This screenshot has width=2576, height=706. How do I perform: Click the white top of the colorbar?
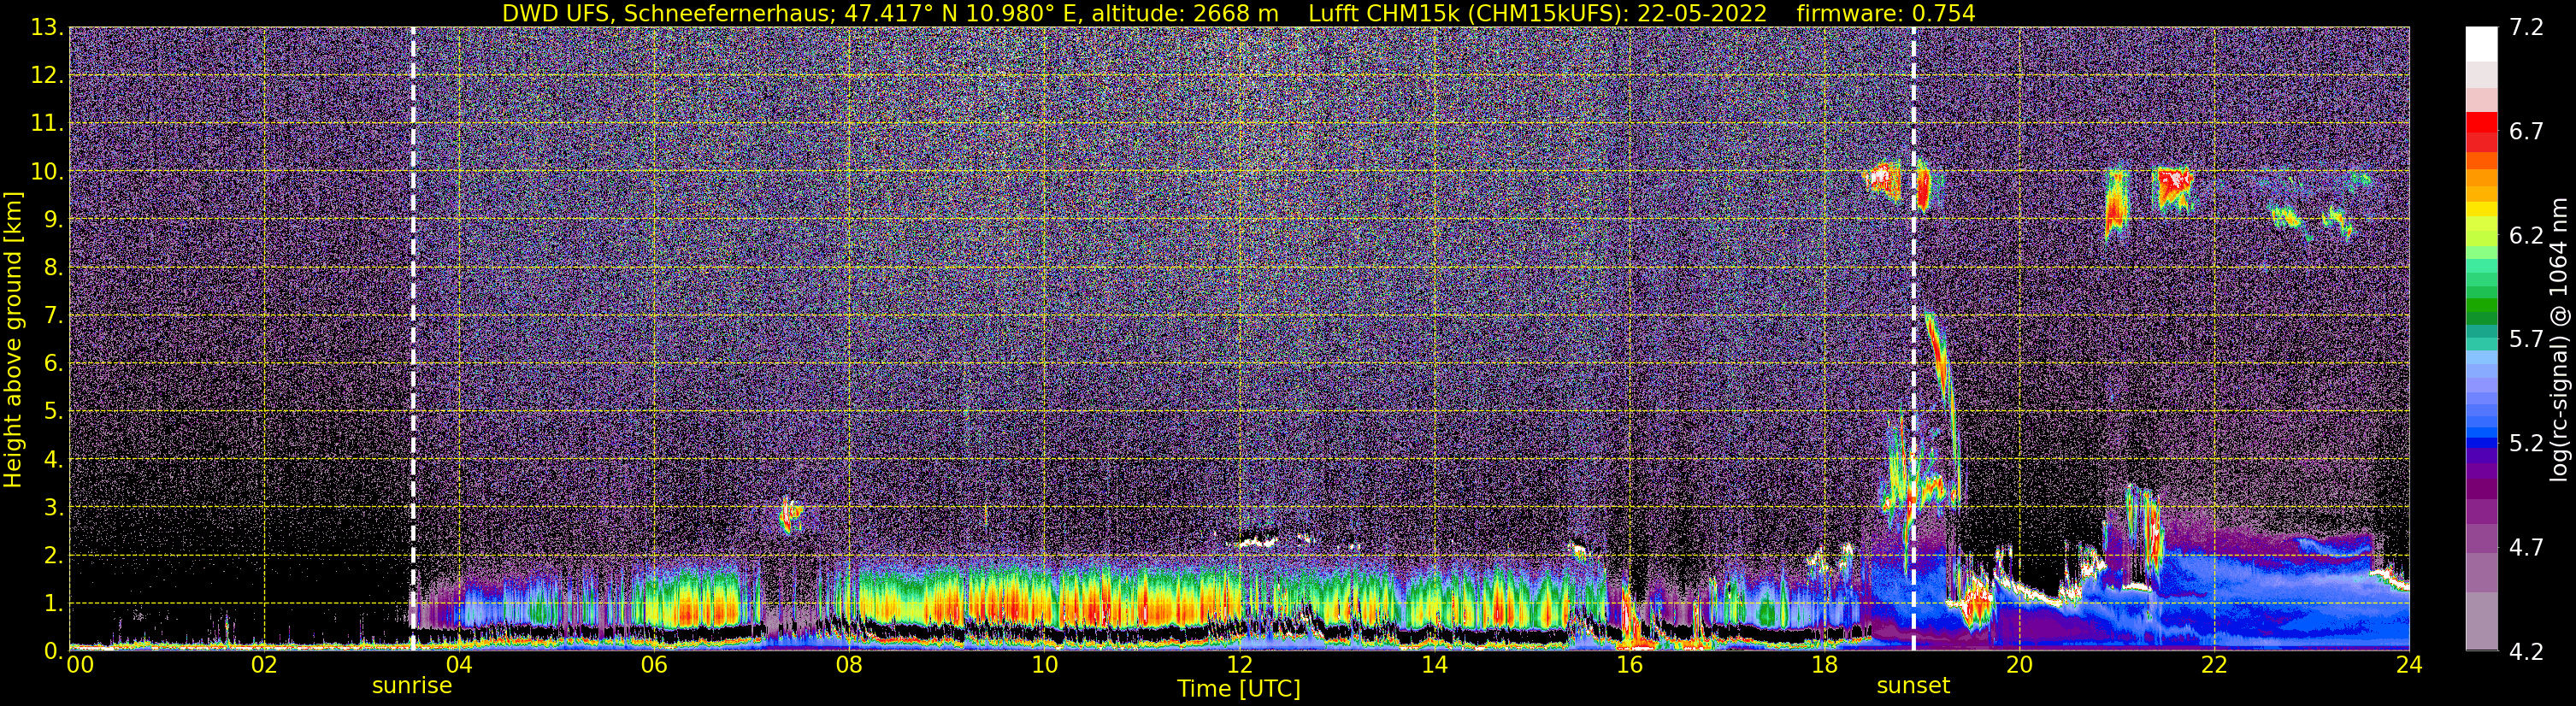pos(2481,44)
